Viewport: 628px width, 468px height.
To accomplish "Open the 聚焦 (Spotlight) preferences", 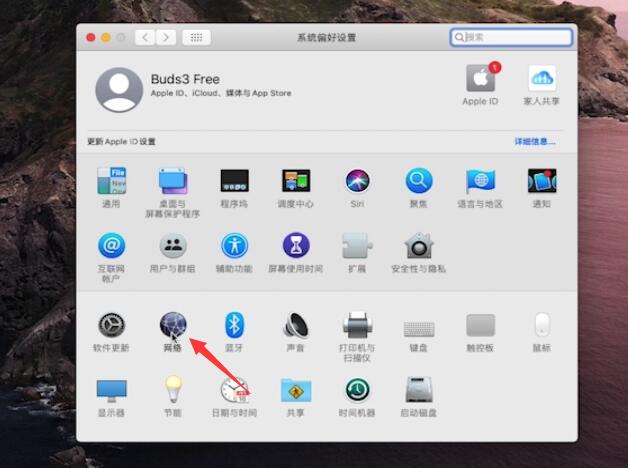I will click(x=419, y=181).
